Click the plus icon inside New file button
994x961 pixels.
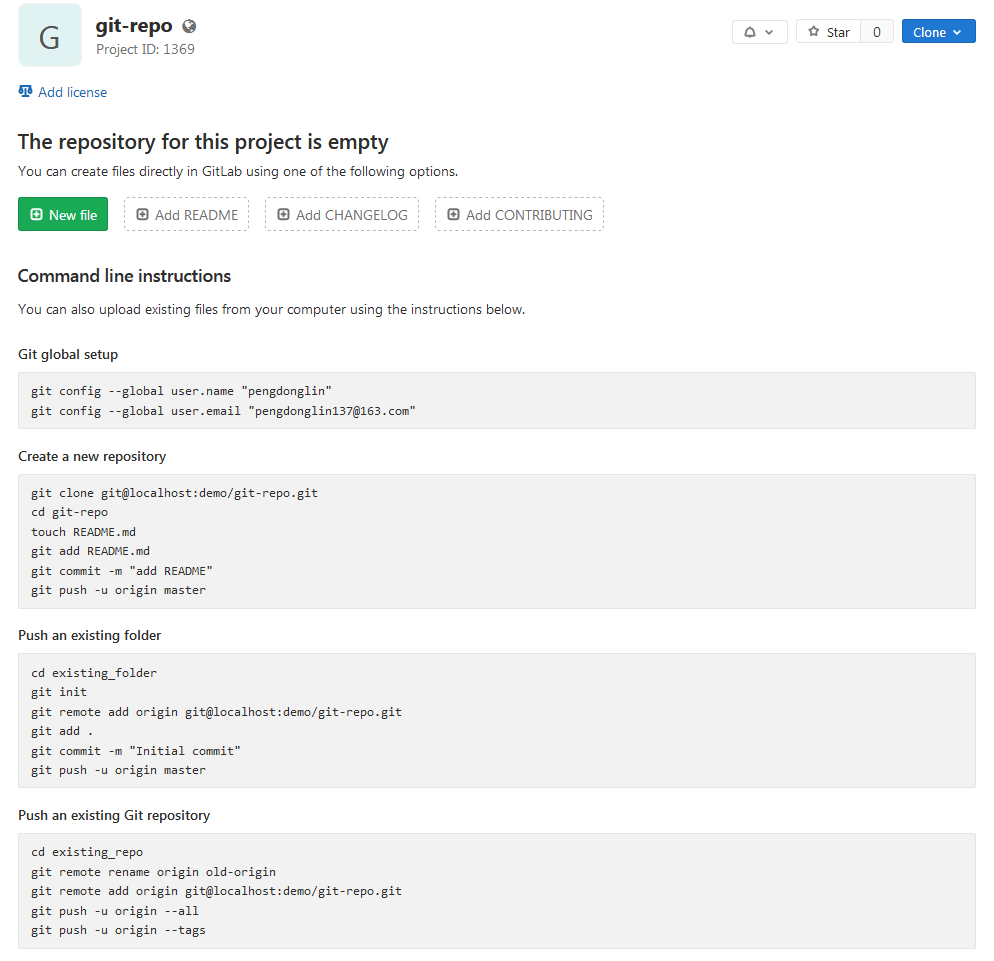click(x=35, y=214)
